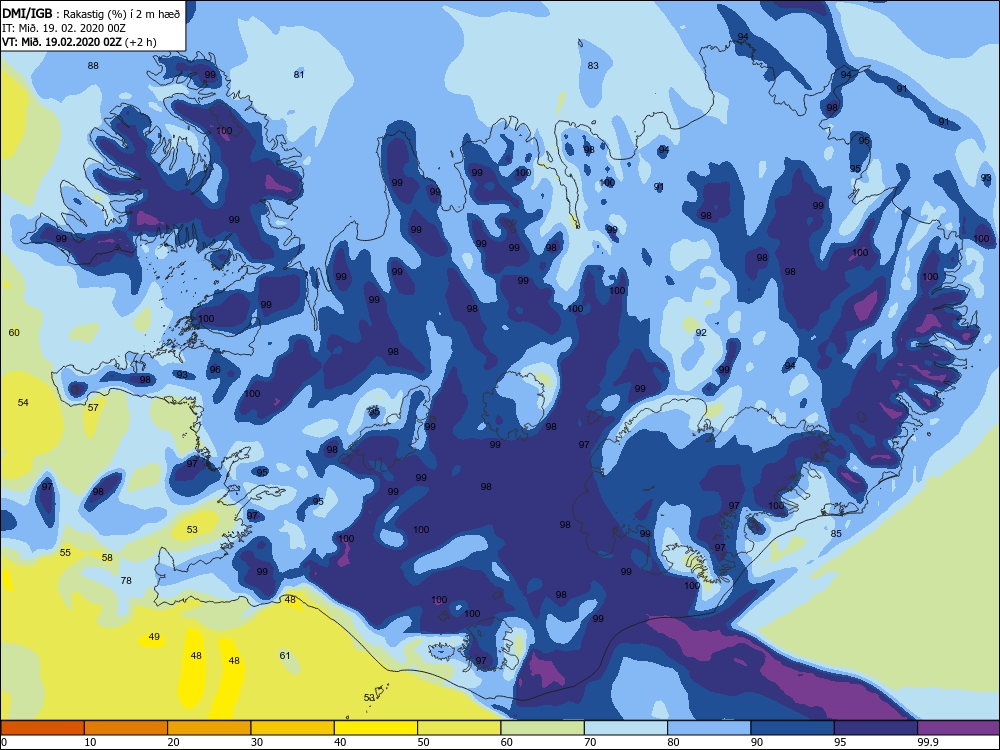The width and height of the screenshot is (1000, 750).
Task: Click the humidity value 92 on the map
Action: [701, 332]
